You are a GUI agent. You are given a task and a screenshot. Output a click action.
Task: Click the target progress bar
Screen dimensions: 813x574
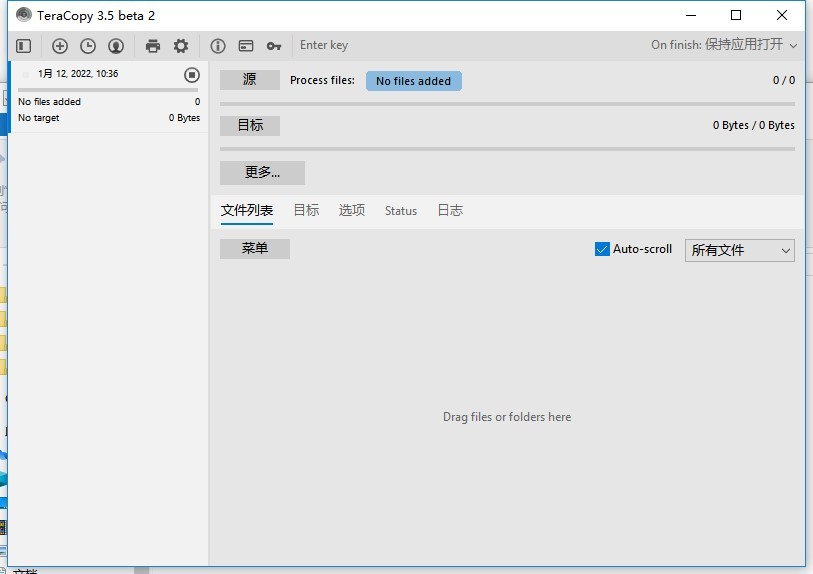507,149
